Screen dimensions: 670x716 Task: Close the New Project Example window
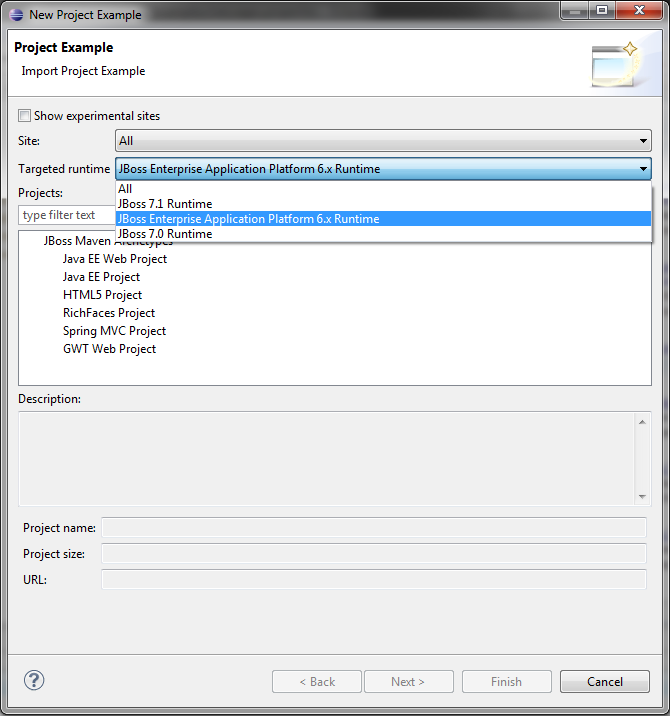(639, 11)
